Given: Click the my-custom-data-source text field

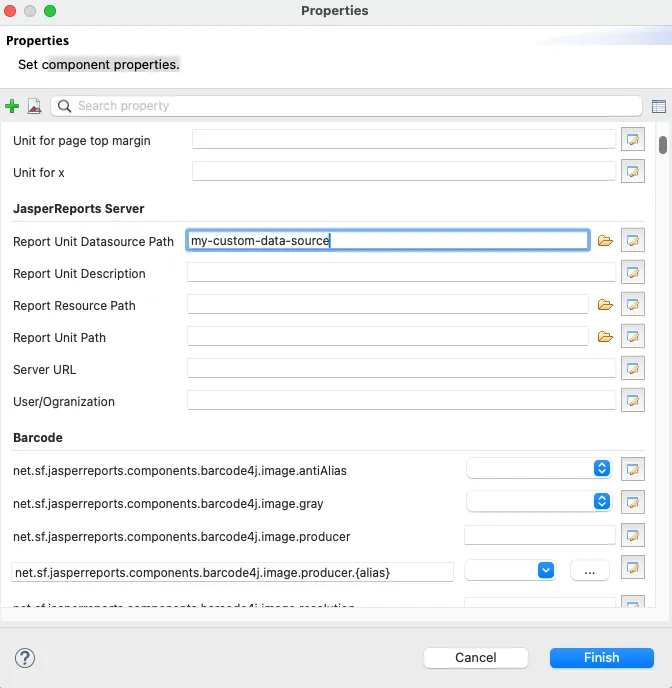Looking at the screenshot, I should click(x=388, y=240).
